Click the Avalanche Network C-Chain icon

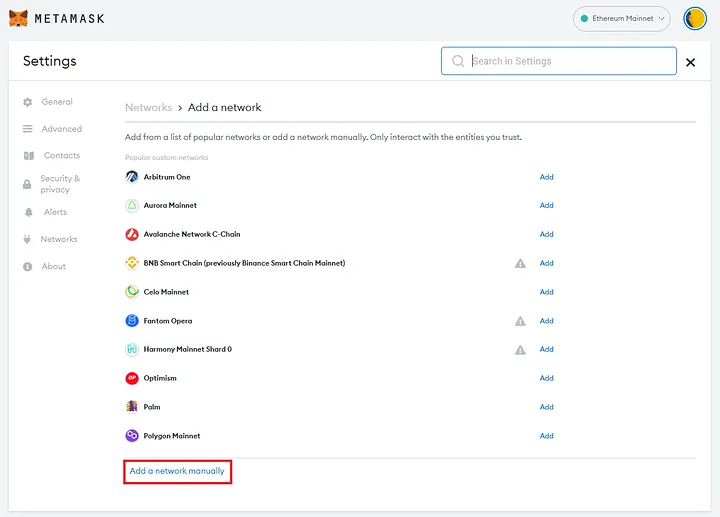(132, 234)
